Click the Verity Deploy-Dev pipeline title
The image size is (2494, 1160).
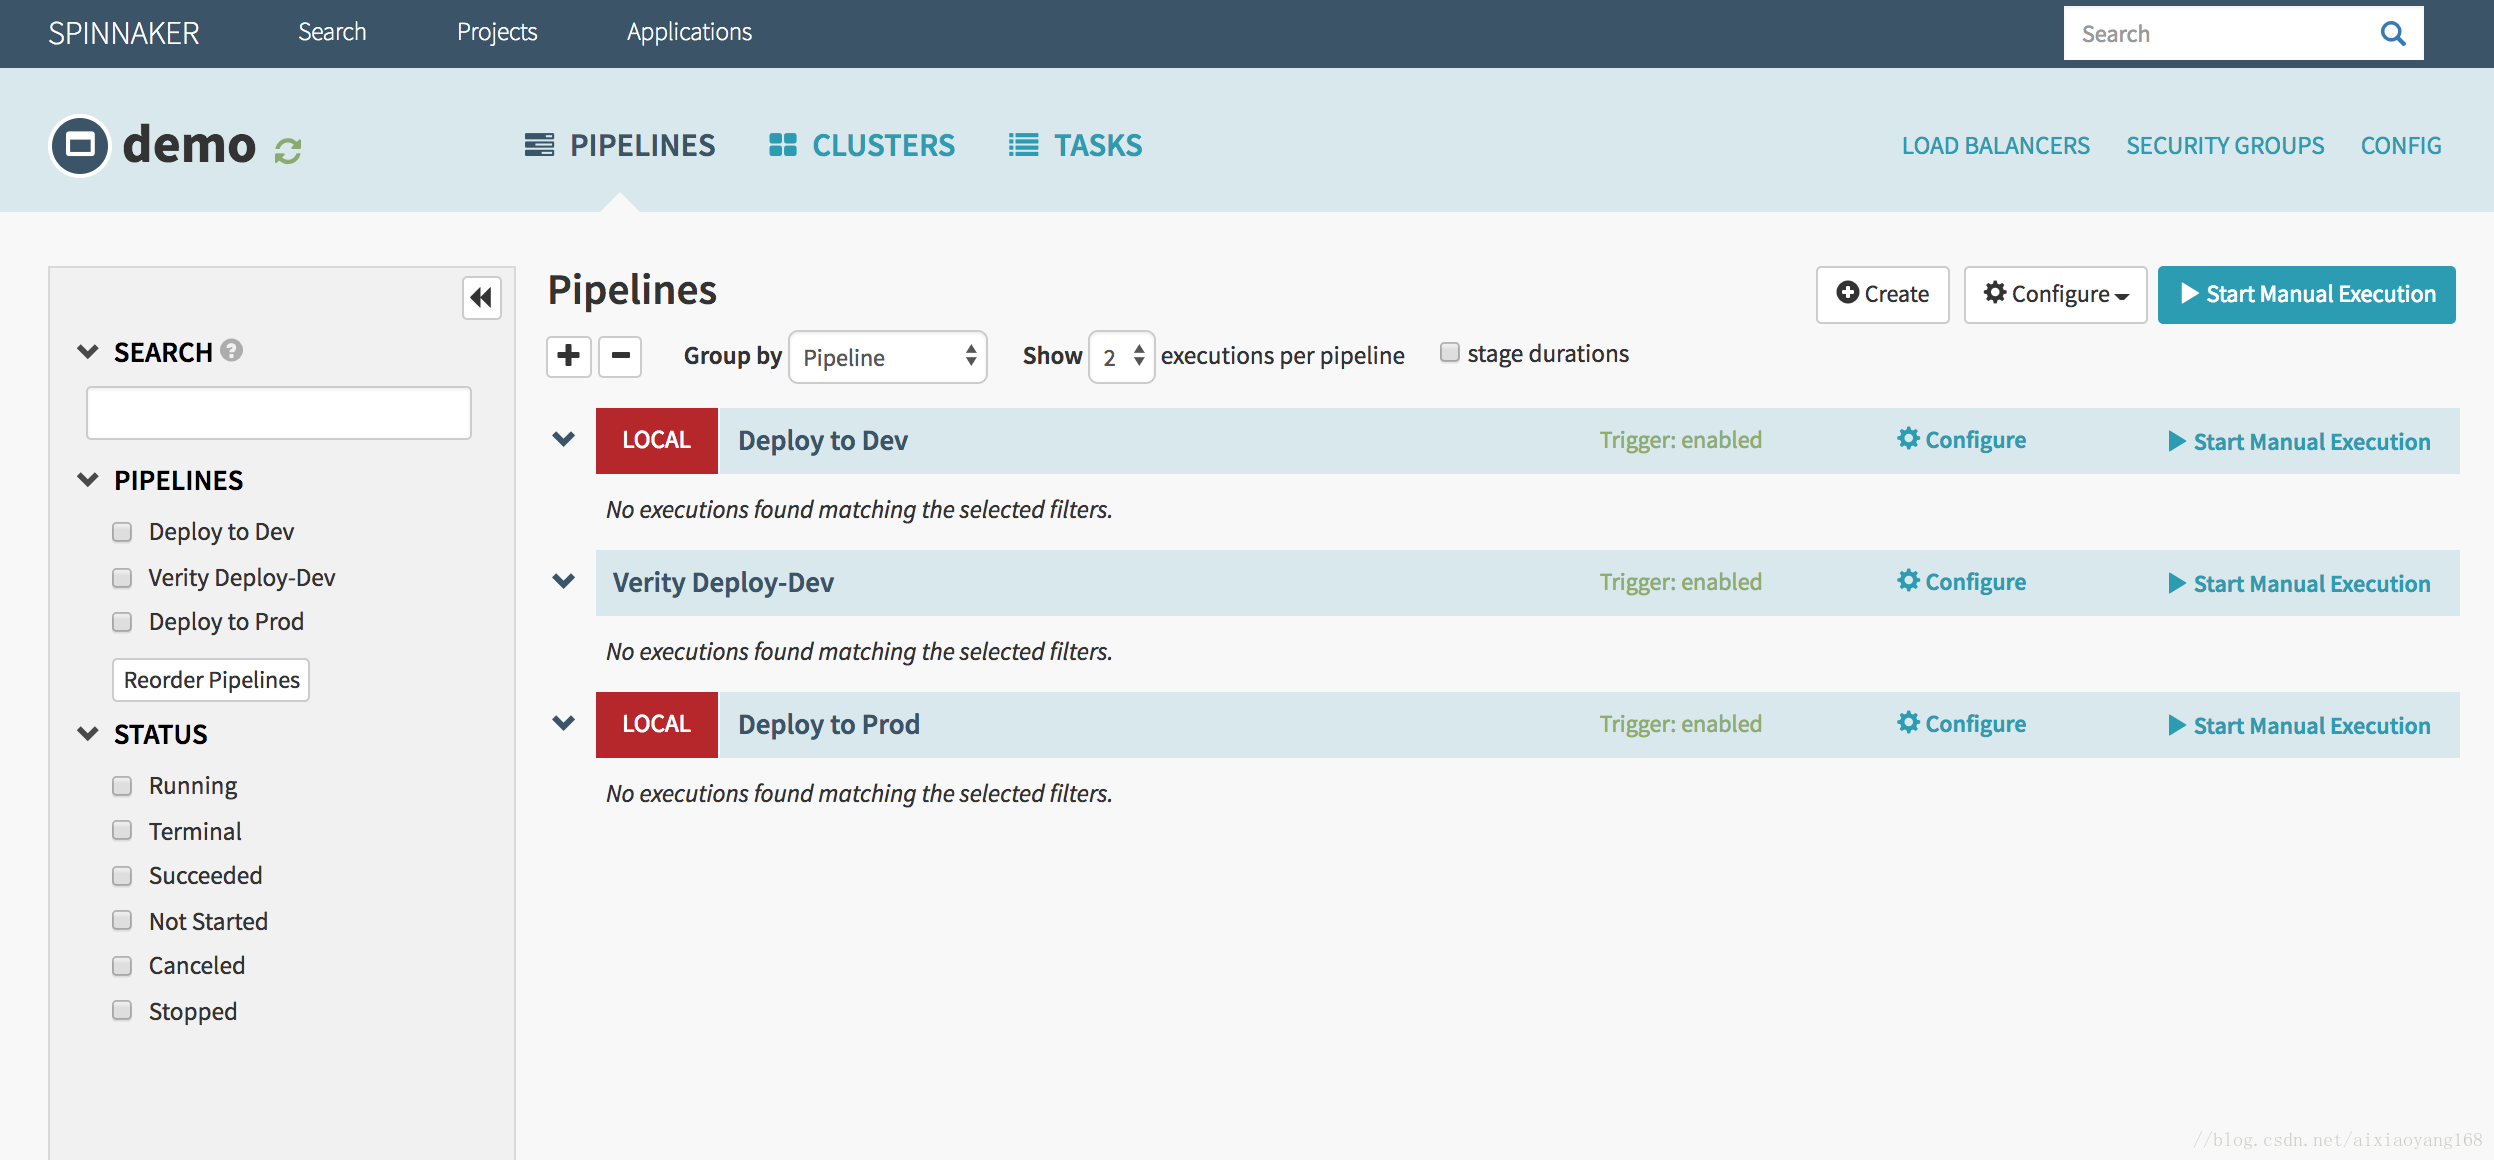pyautogui.click(x=723, y=583)
